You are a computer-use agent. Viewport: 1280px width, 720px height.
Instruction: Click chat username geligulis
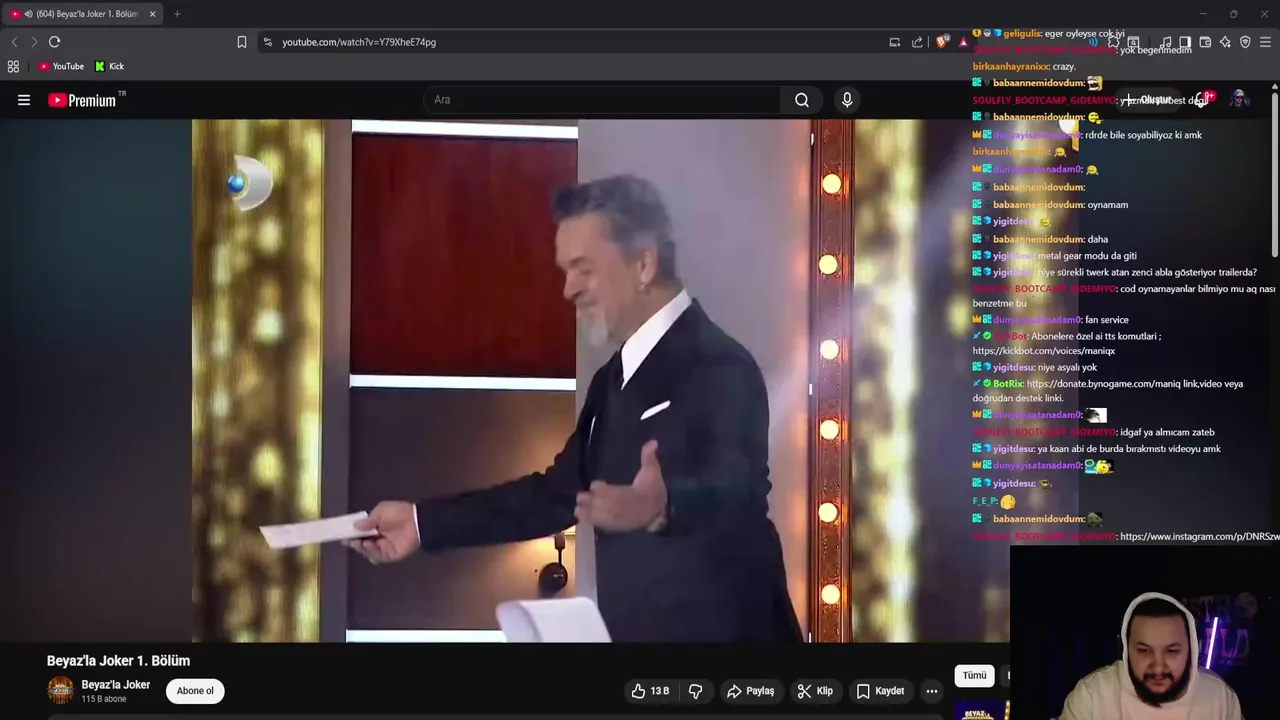click(x=1021, y=34)
